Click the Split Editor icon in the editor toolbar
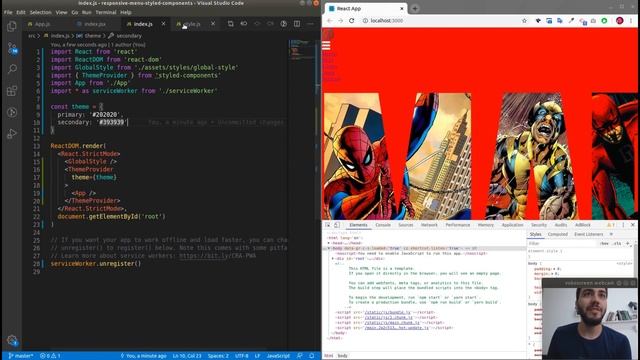This screenshot has height=360, width=640. coord(297,24)
